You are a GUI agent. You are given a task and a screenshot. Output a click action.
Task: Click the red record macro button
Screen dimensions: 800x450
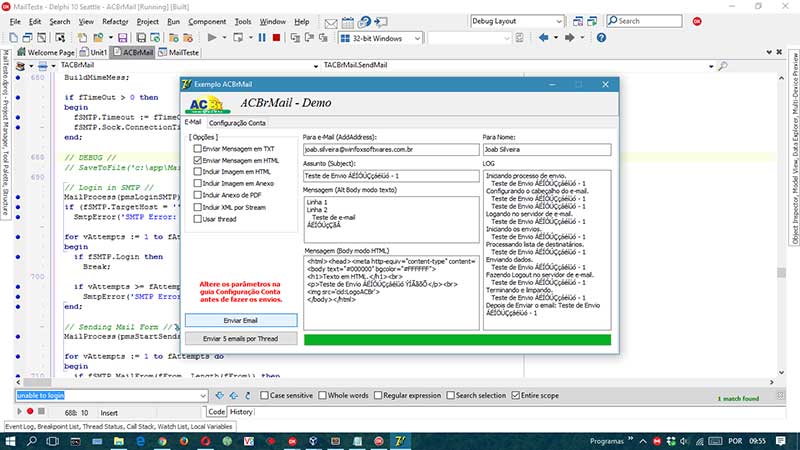pos(30,411)
